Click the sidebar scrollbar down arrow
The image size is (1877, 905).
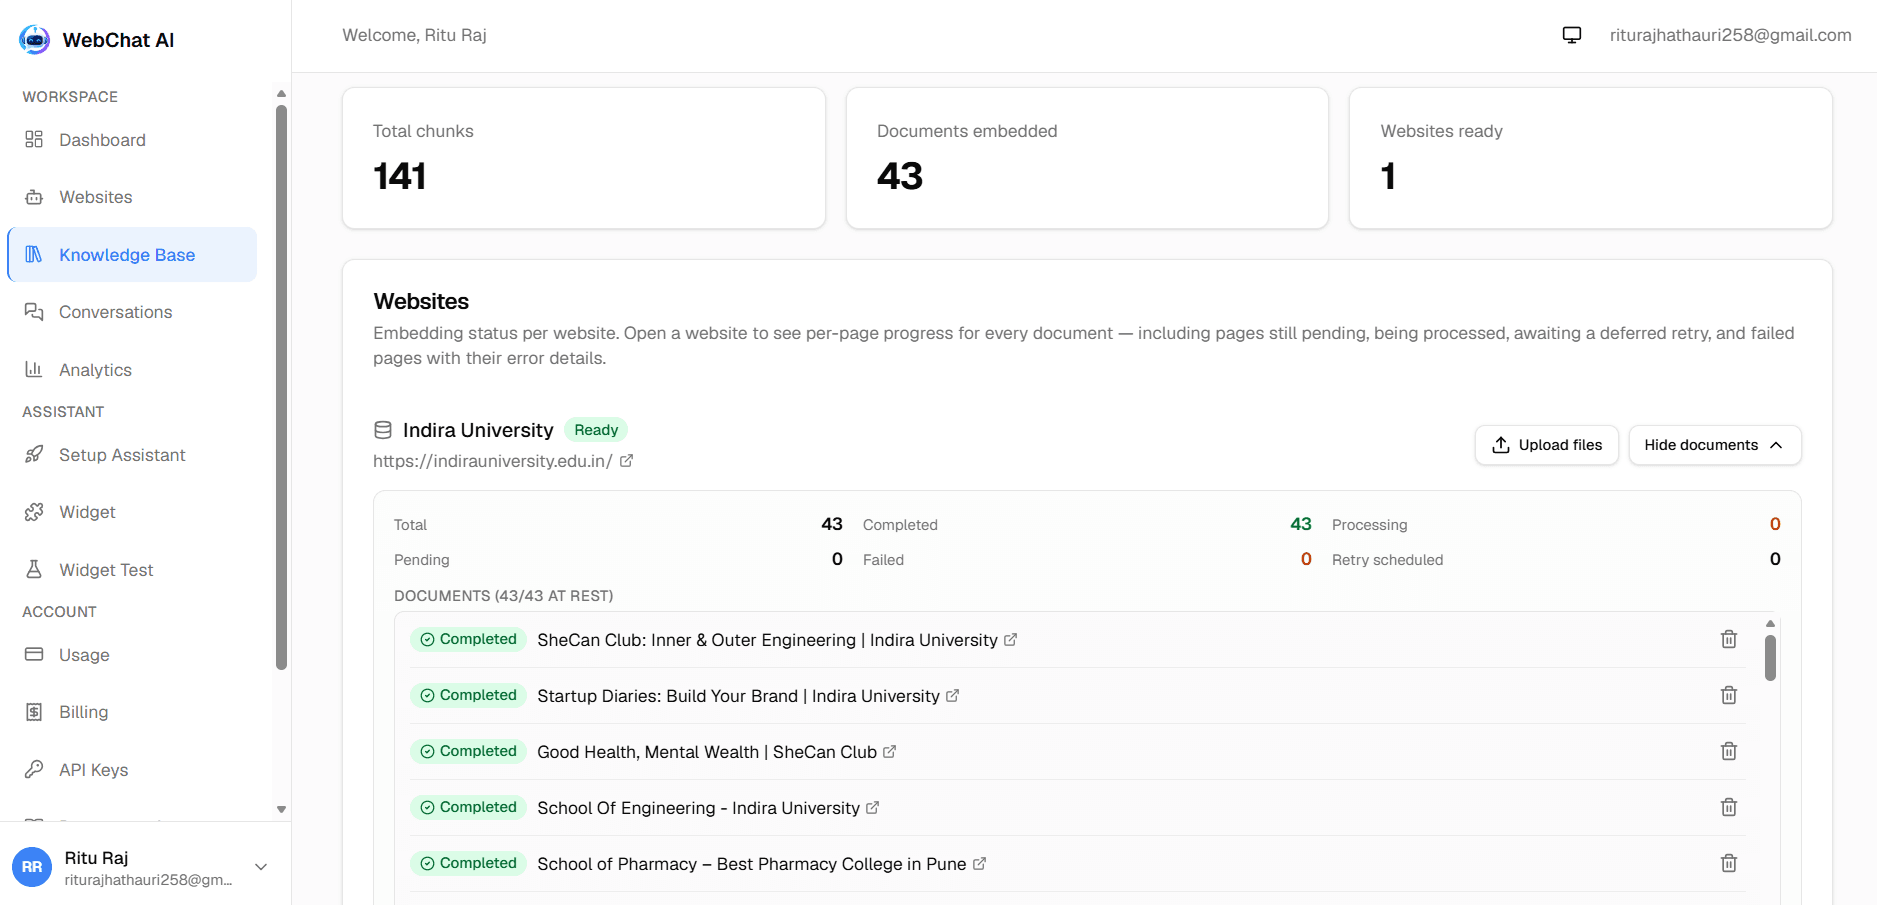pos(281,809)
